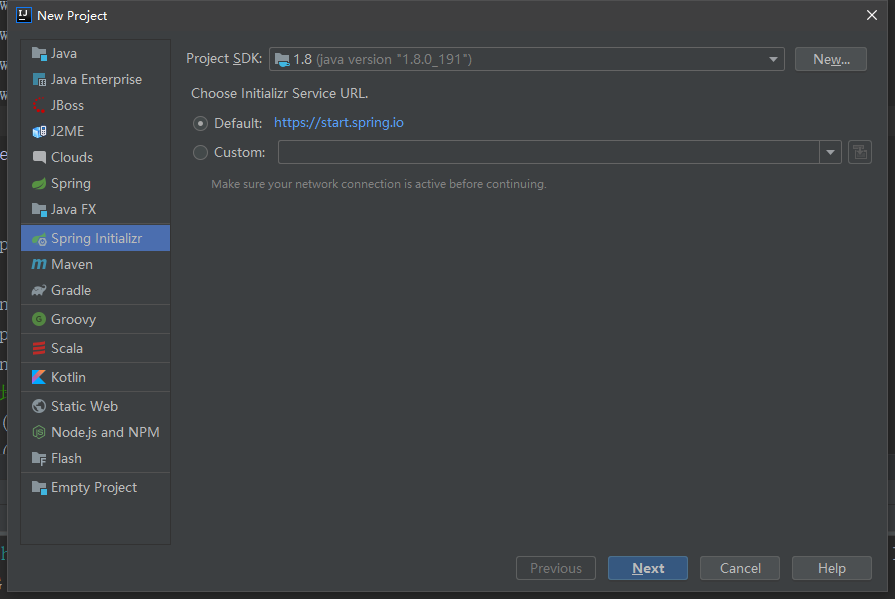
Task: Choose Kotlin project type label
Action: coord(68,377)
